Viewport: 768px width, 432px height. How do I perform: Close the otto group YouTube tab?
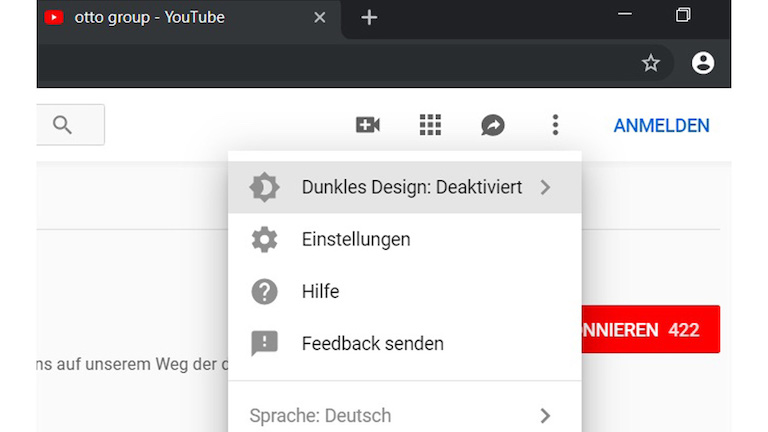point(320,17)
